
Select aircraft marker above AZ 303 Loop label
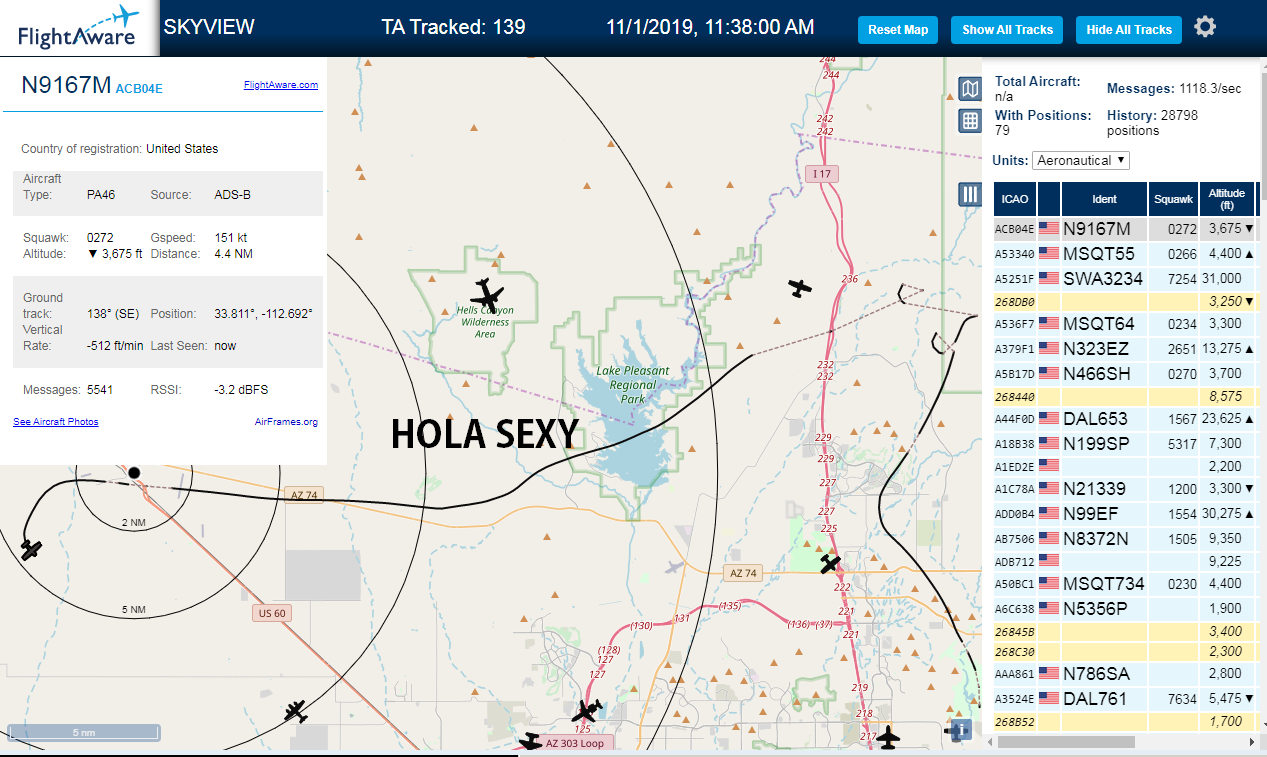(x=587, y=711)
